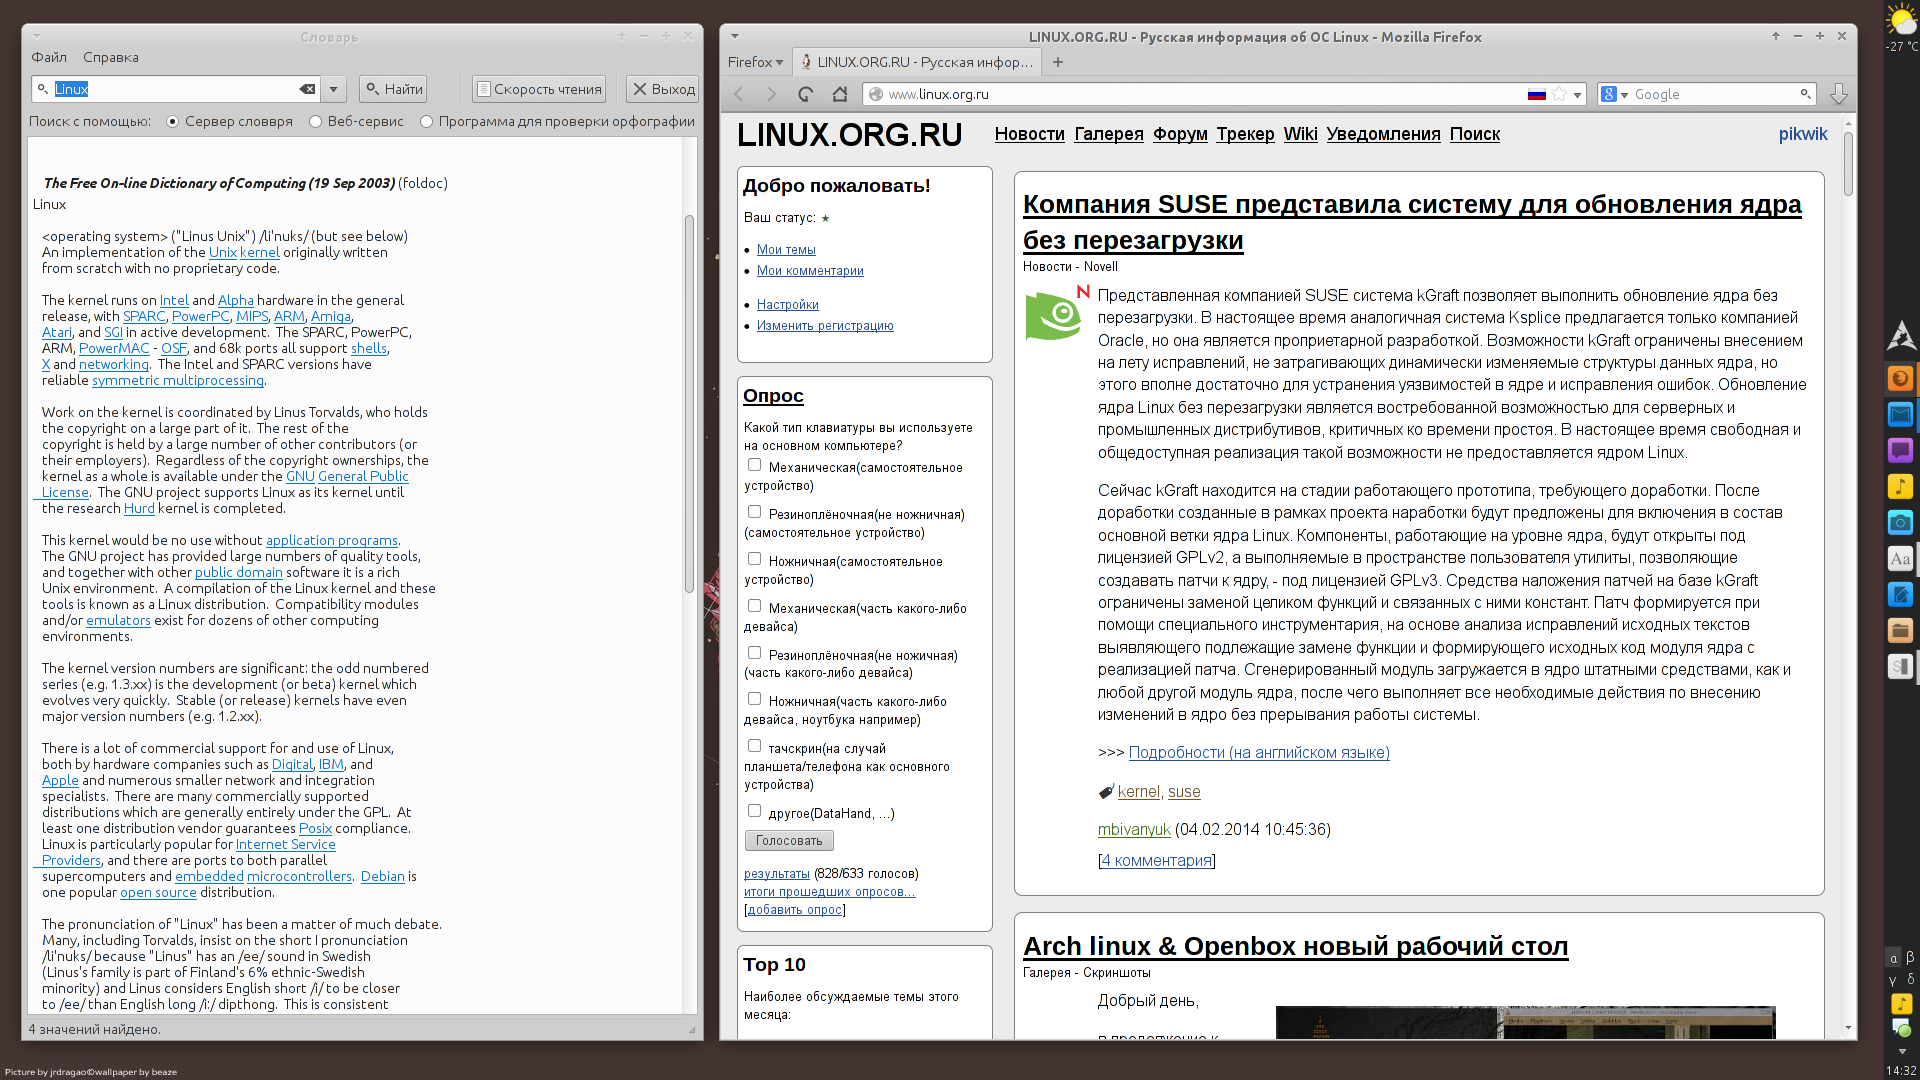Open yellow music player in dock
The image size is (1920, 1080).
pyautogui.click(x=1900, y=486)
